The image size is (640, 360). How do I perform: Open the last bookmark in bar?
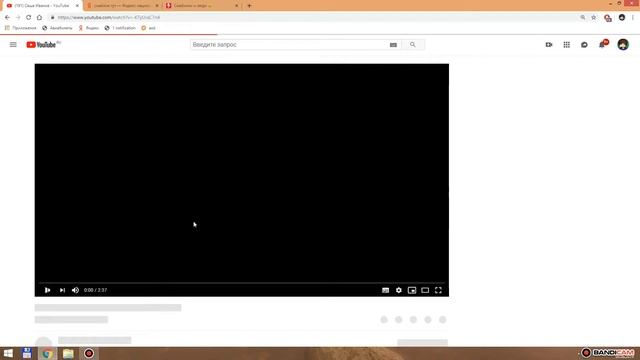point(148,28)
